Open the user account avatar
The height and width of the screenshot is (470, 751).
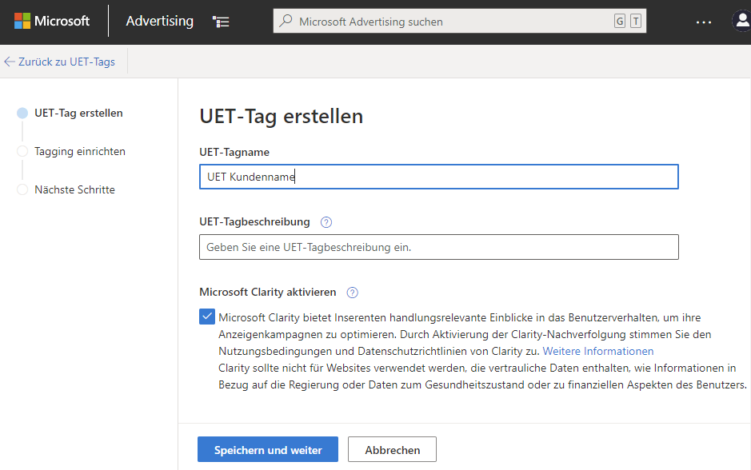coord(741,21)
